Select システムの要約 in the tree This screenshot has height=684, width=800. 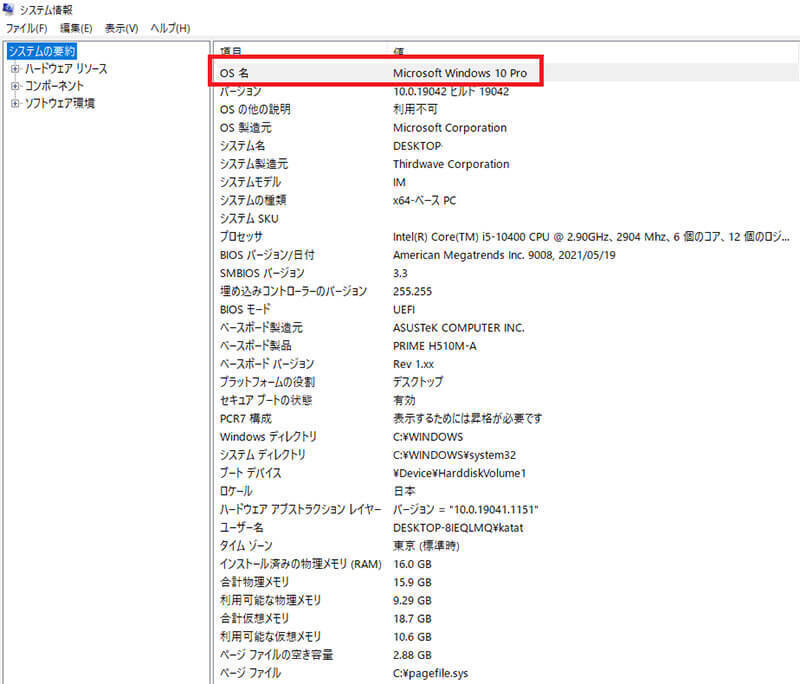tap(41, 51)
